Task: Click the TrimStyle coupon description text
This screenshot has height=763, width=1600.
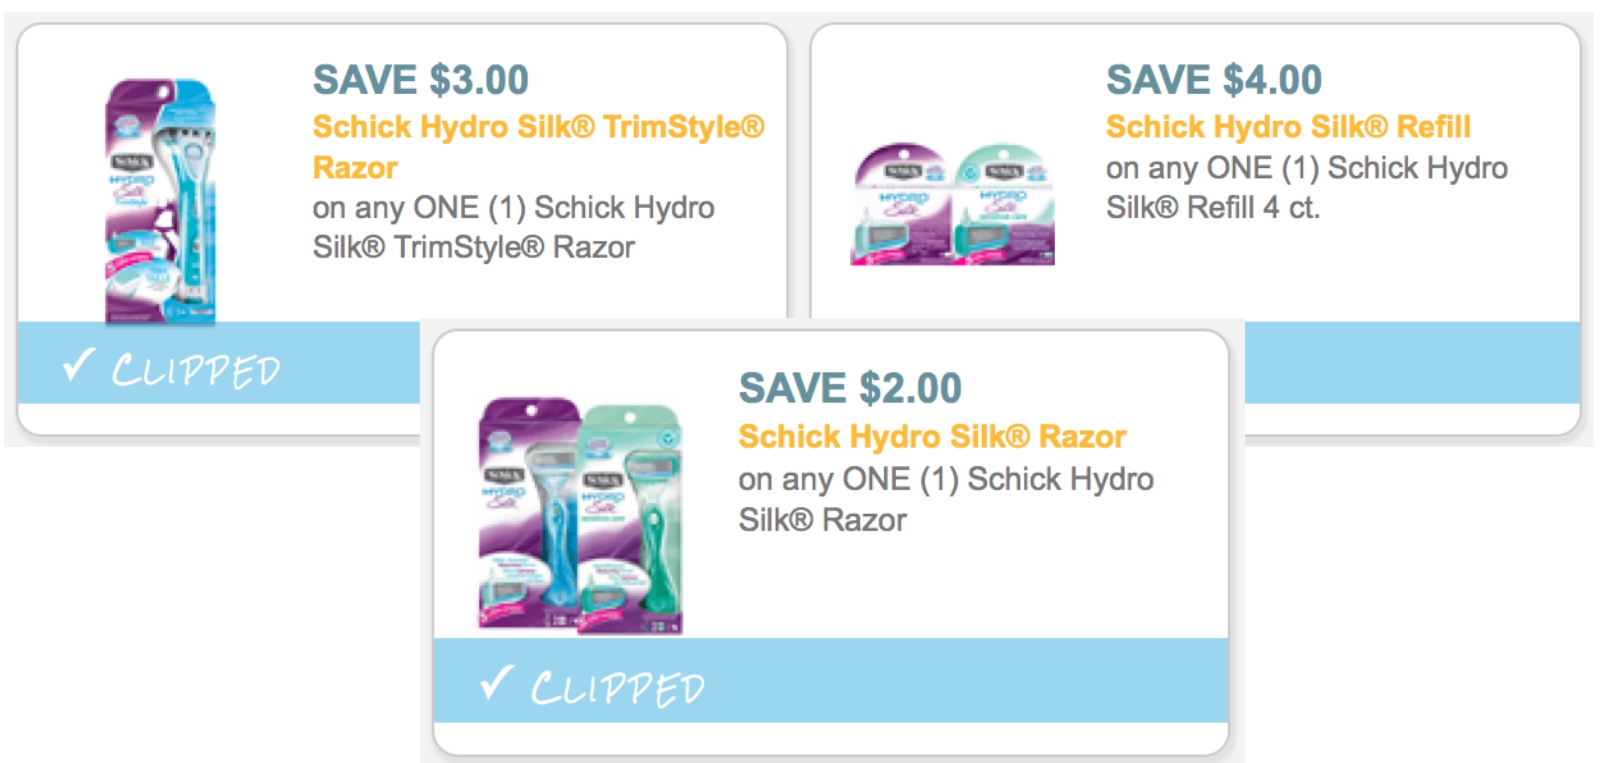Action: [513, 227]
